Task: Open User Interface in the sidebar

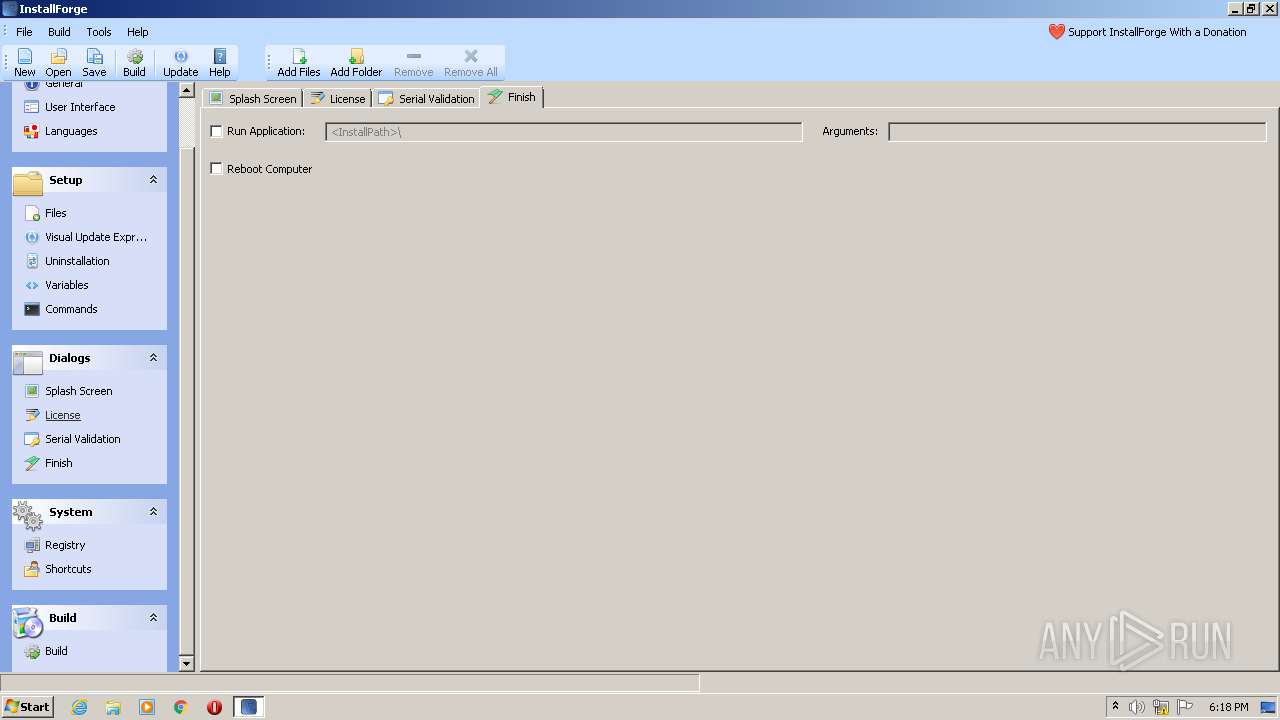Action: click(x=80, y=107)
